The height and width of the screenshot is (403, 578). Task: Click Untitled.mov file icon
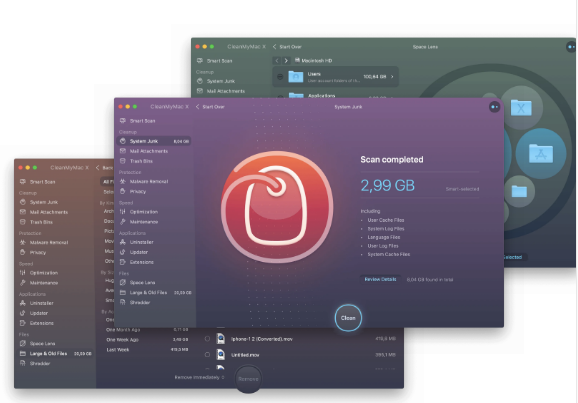220,354
